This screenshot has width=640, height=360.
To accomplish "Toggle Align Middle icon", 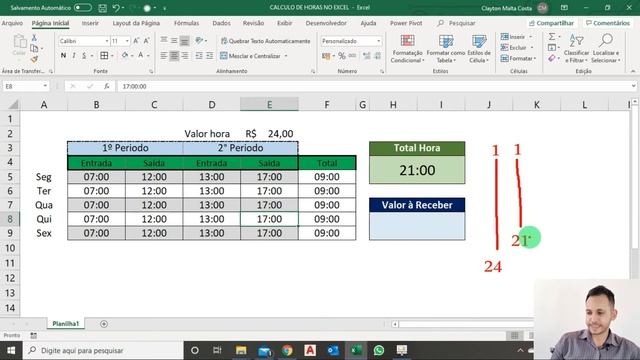I will [x=174, y=40].
